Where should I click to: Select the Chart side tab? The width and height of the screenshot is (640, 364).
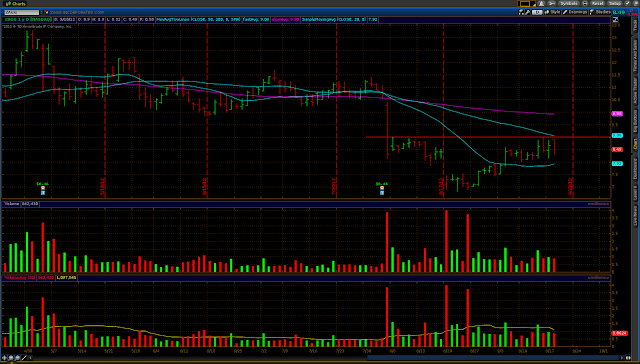[635, 144]
